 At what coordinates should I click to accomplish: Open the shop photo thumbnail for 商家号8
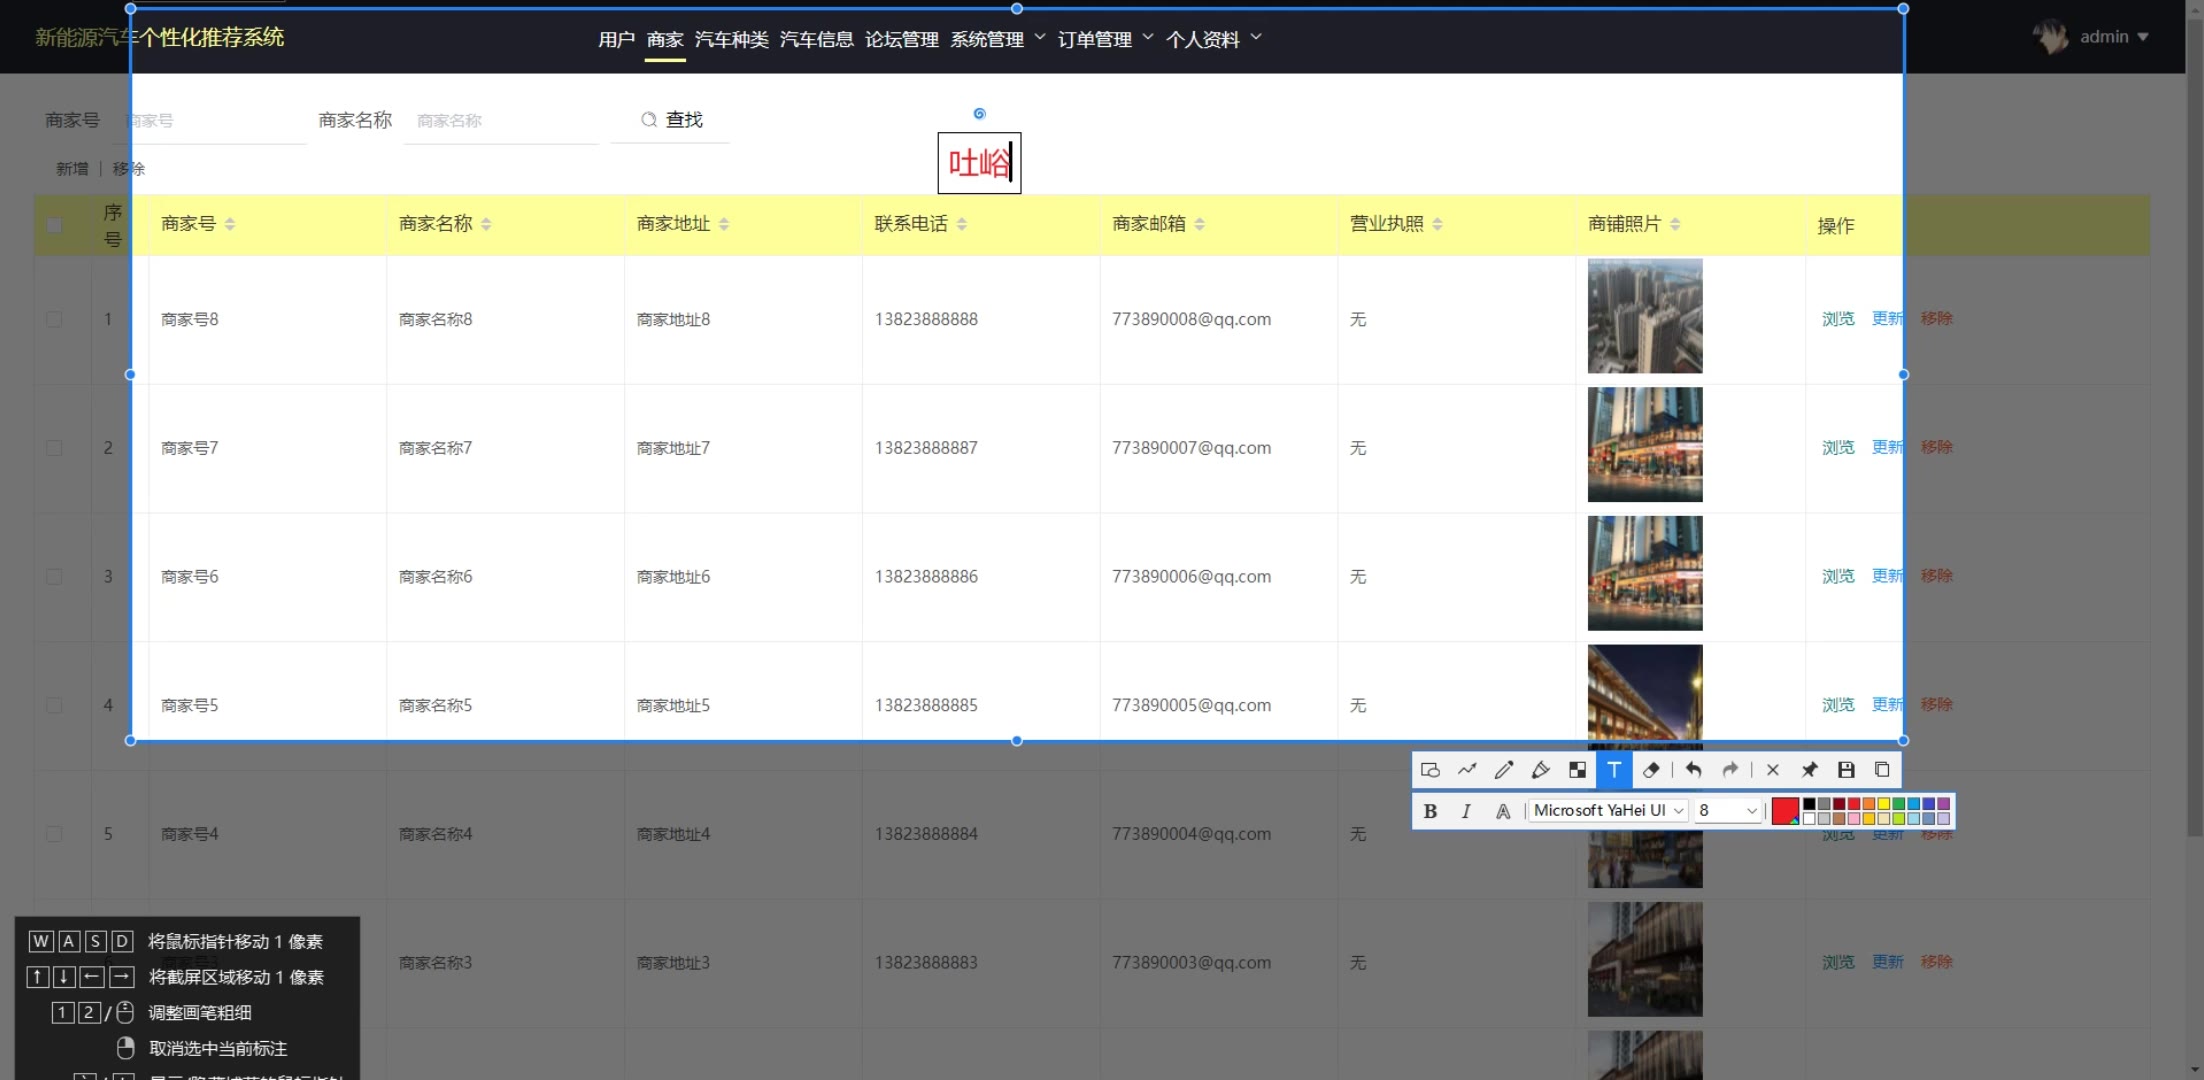1645,316
